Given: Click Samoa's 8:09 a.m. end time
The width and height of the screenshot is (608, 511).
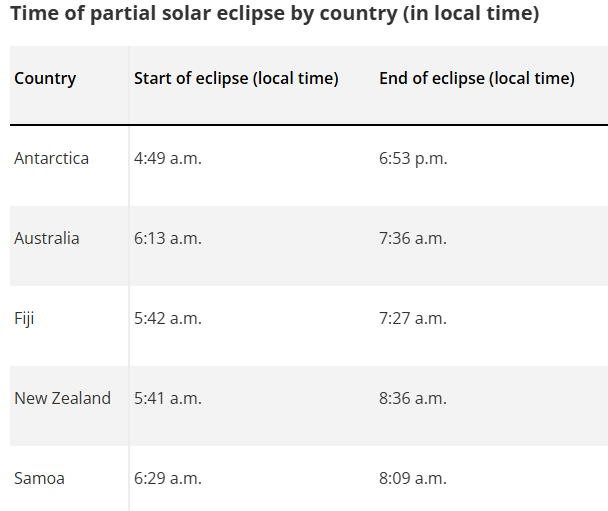Looking at the screenshot, I should coord(413,478).
